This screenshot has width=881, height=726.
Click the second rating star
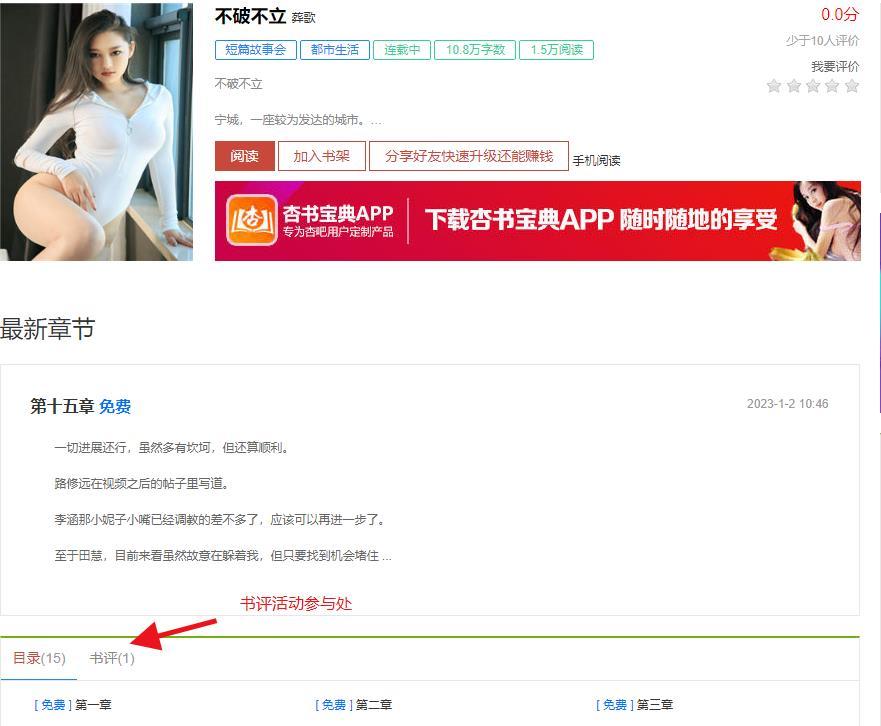793,85
